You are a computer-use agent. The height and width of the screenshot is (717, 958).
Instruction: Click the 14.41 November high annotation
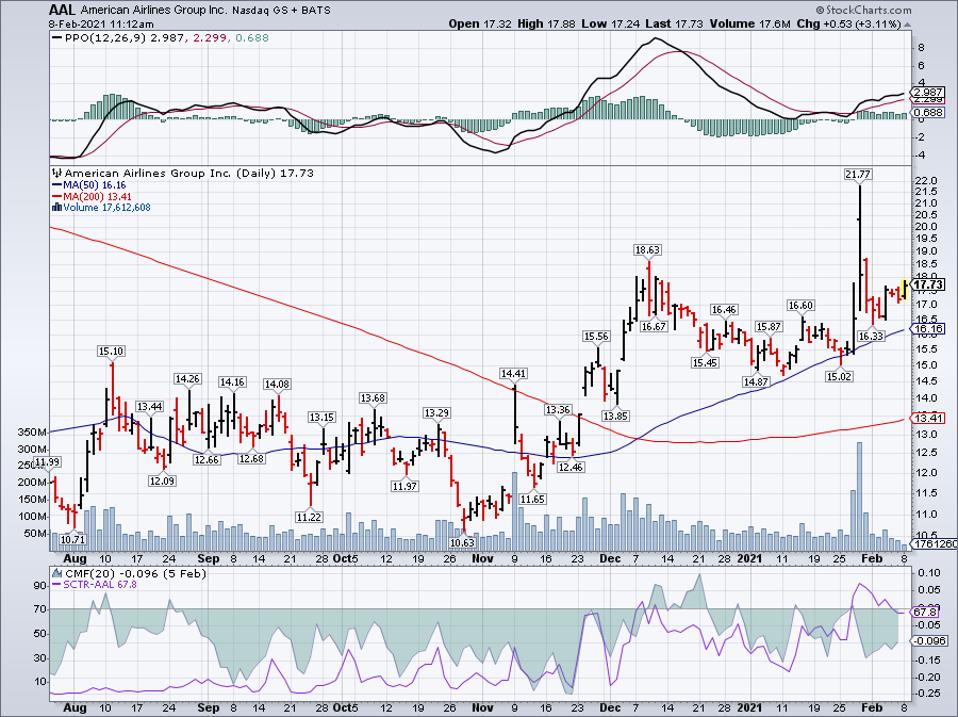point(514,373)
